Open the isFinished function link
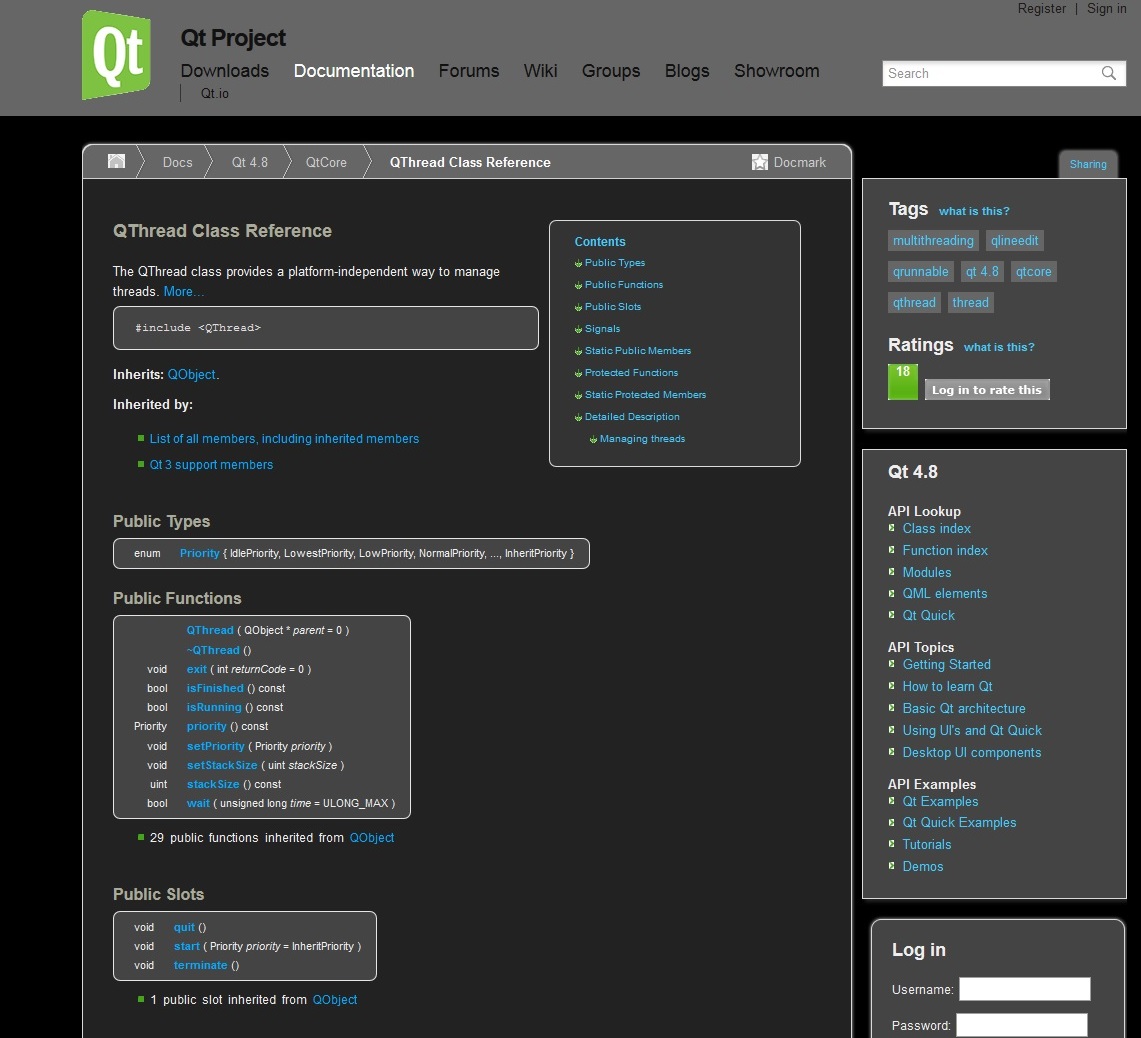Viewport: 1141px width, 1038px height. (x=215, y=688)
